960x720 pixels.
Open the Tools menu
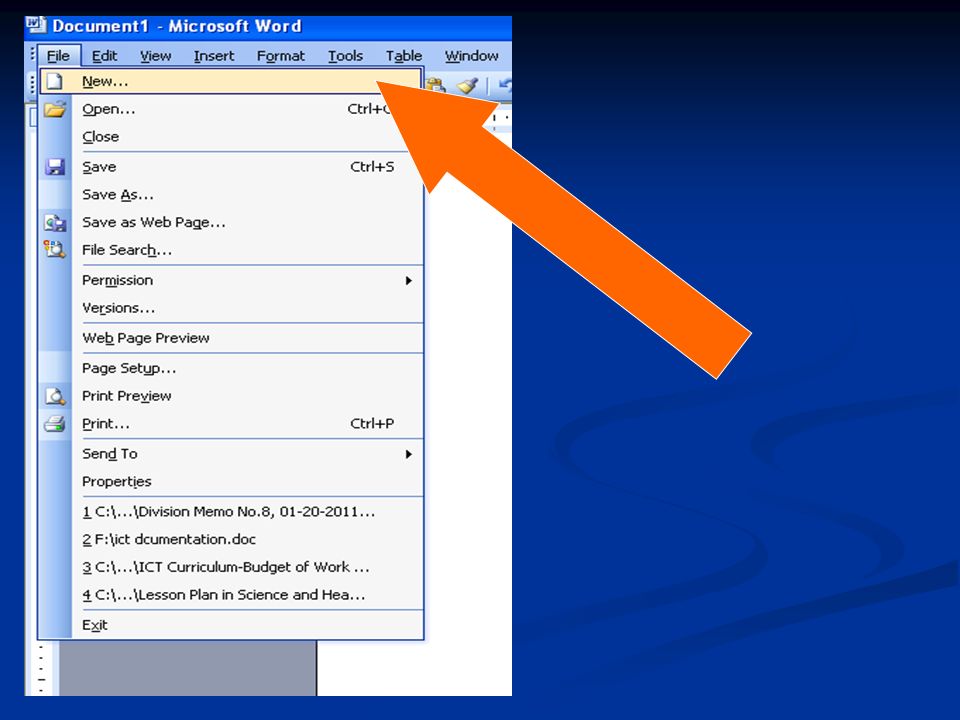pyautogui.click(x=345, y=56)
